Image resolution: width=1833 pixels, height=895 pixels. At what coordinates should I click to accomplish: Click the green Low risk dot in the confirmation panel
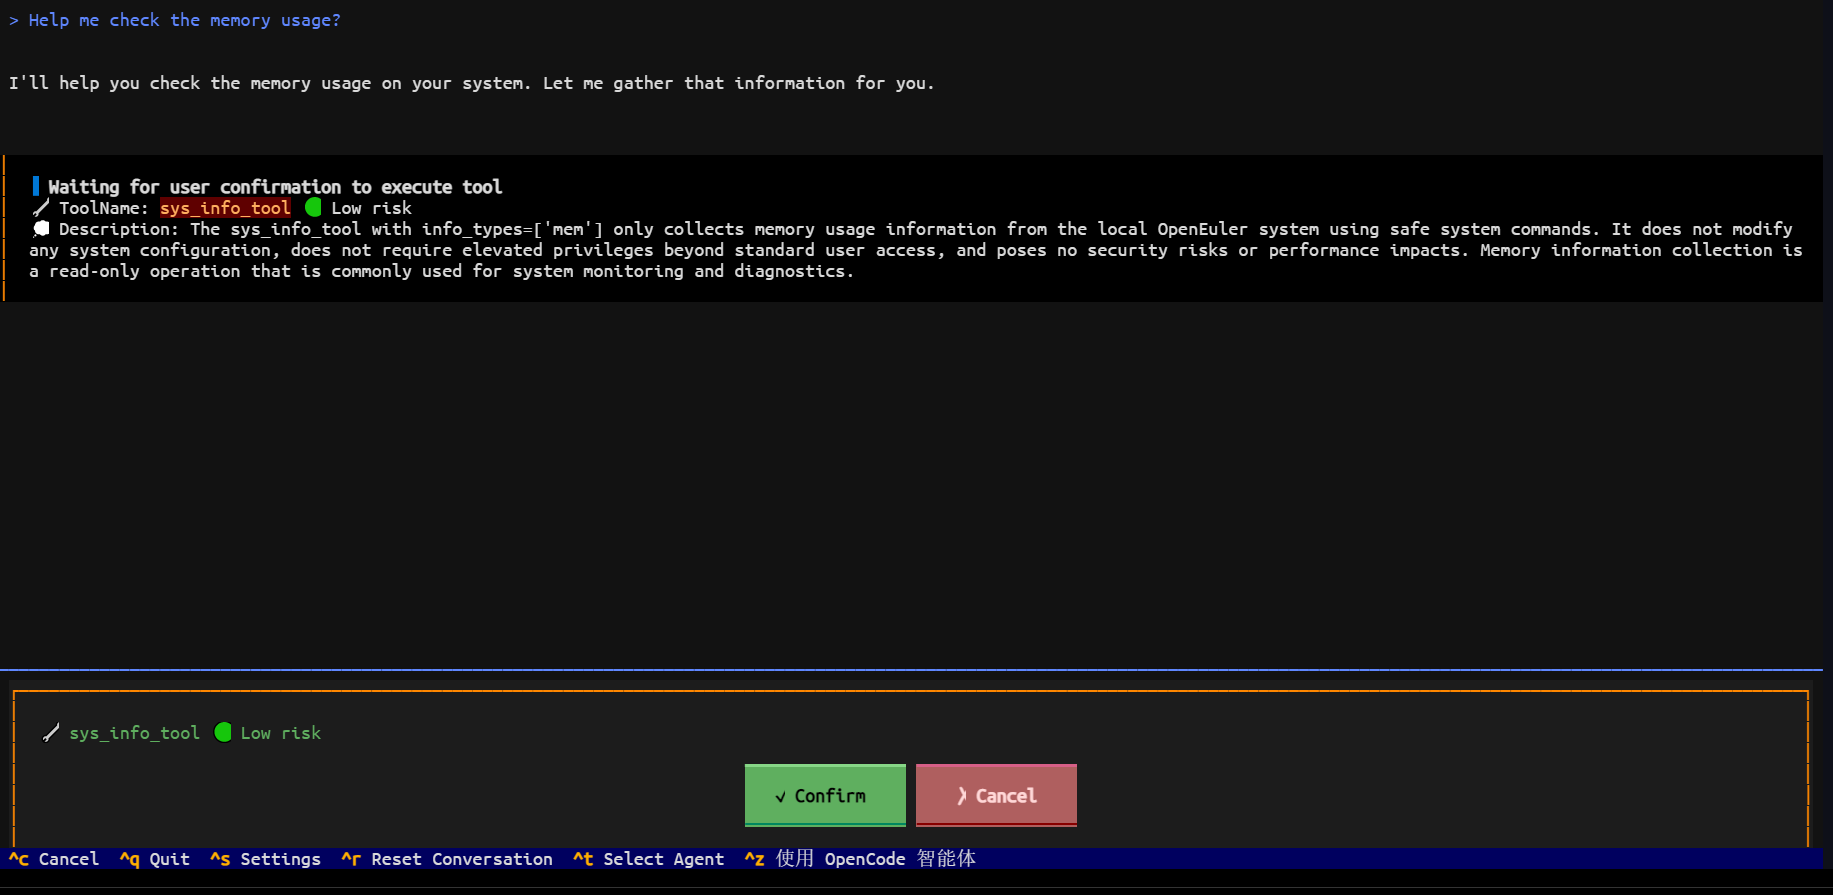[x=223, y=732]
